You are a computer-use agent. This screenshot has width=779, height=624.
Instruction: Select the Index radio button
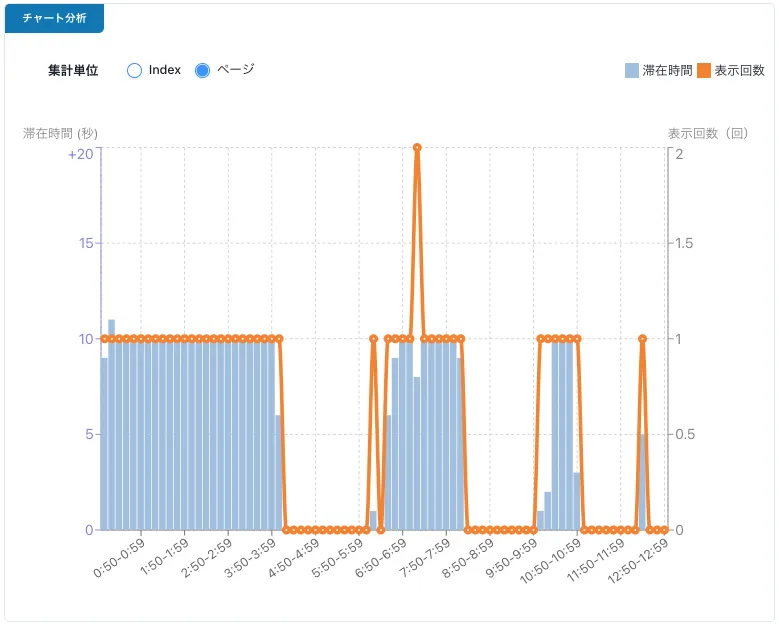pos(135,70)
